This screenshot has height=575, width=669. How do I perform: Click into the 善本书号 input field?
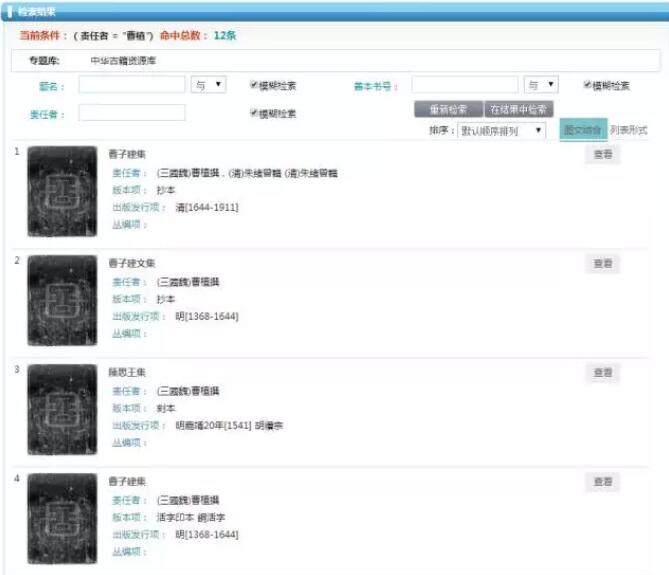point(465,86)
